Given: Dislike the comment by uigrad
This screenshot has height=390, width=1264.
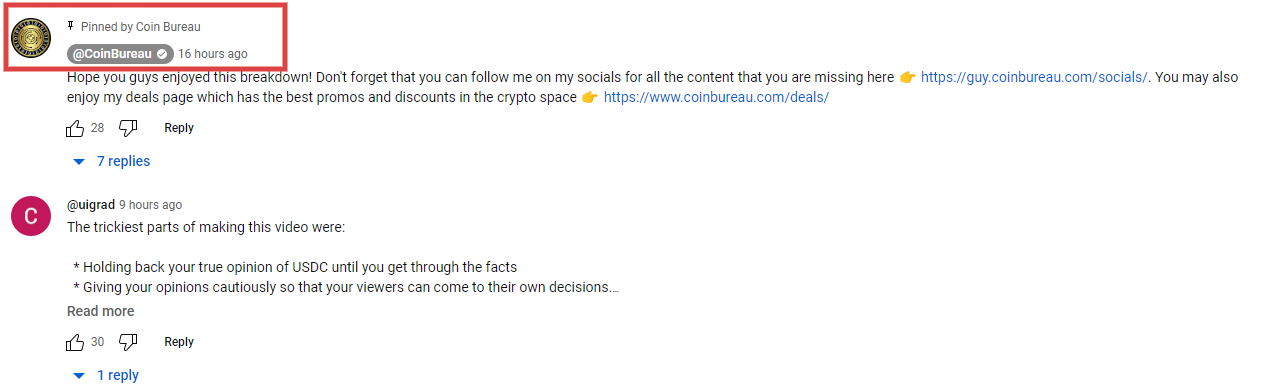Looking at the screenshot, I should tap(128, 342).
